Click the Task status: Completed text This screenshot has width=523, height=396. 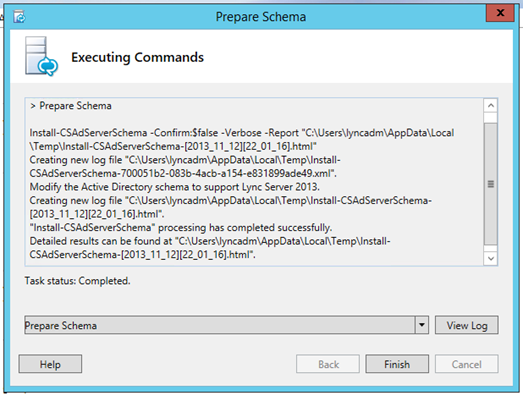point(77,281)
